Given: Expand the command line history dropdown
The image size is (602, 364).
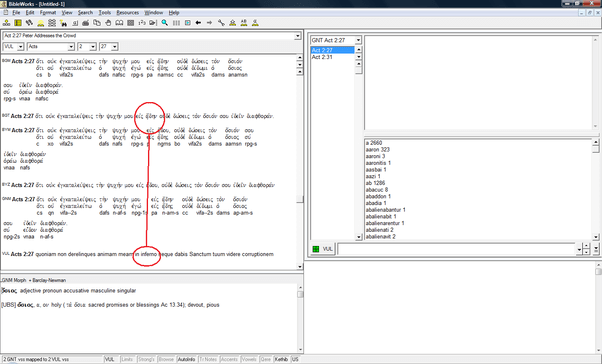Looking at the screenshot, I should 579,249.
